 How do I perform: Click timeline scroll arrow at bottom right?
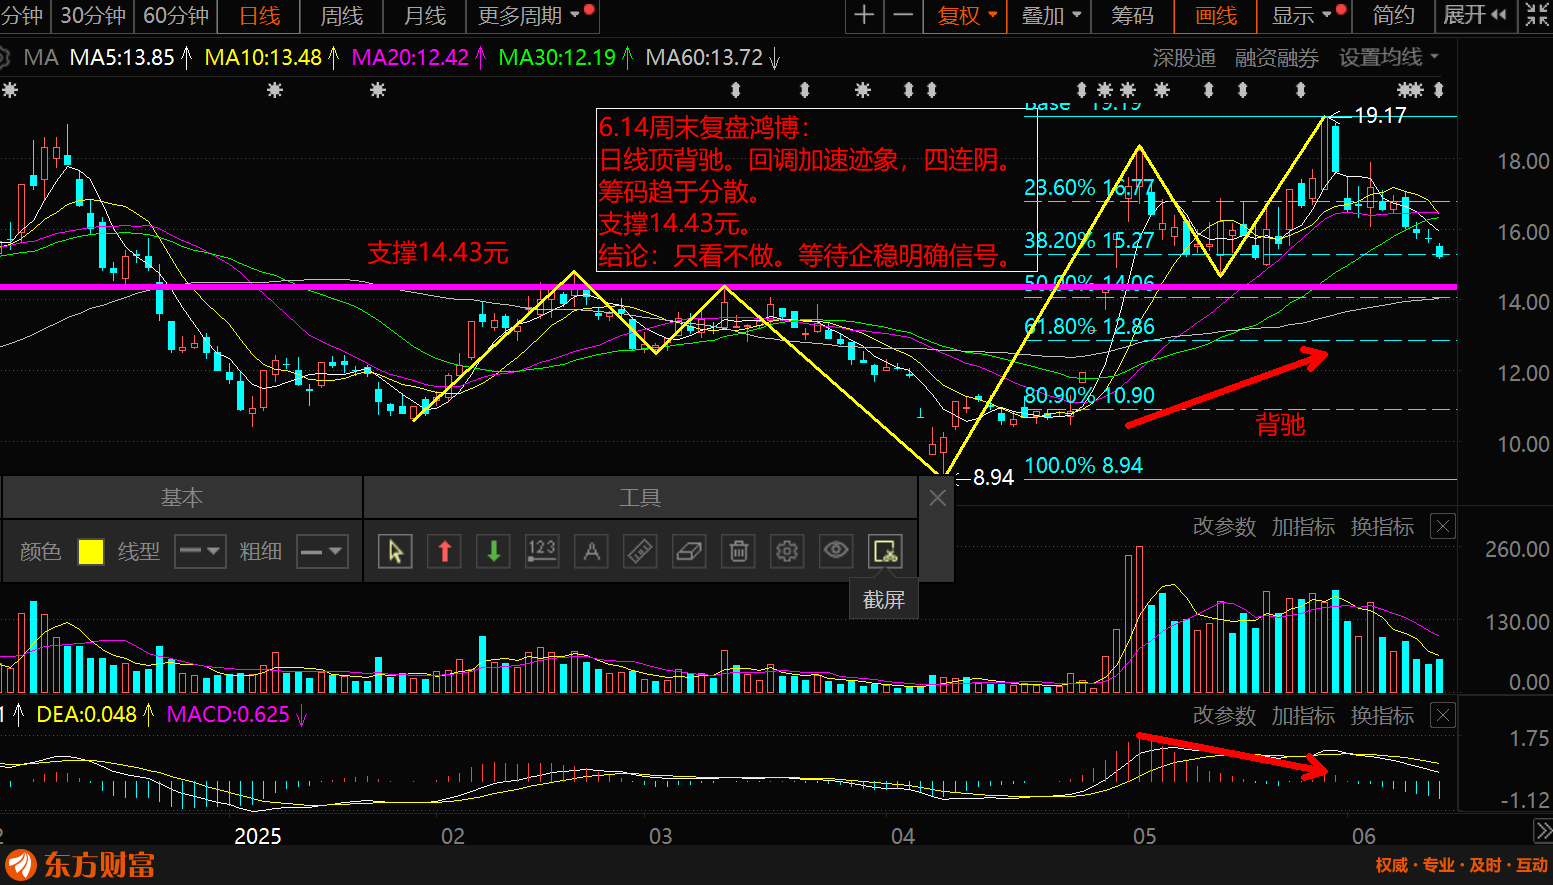click(1543, 832)
